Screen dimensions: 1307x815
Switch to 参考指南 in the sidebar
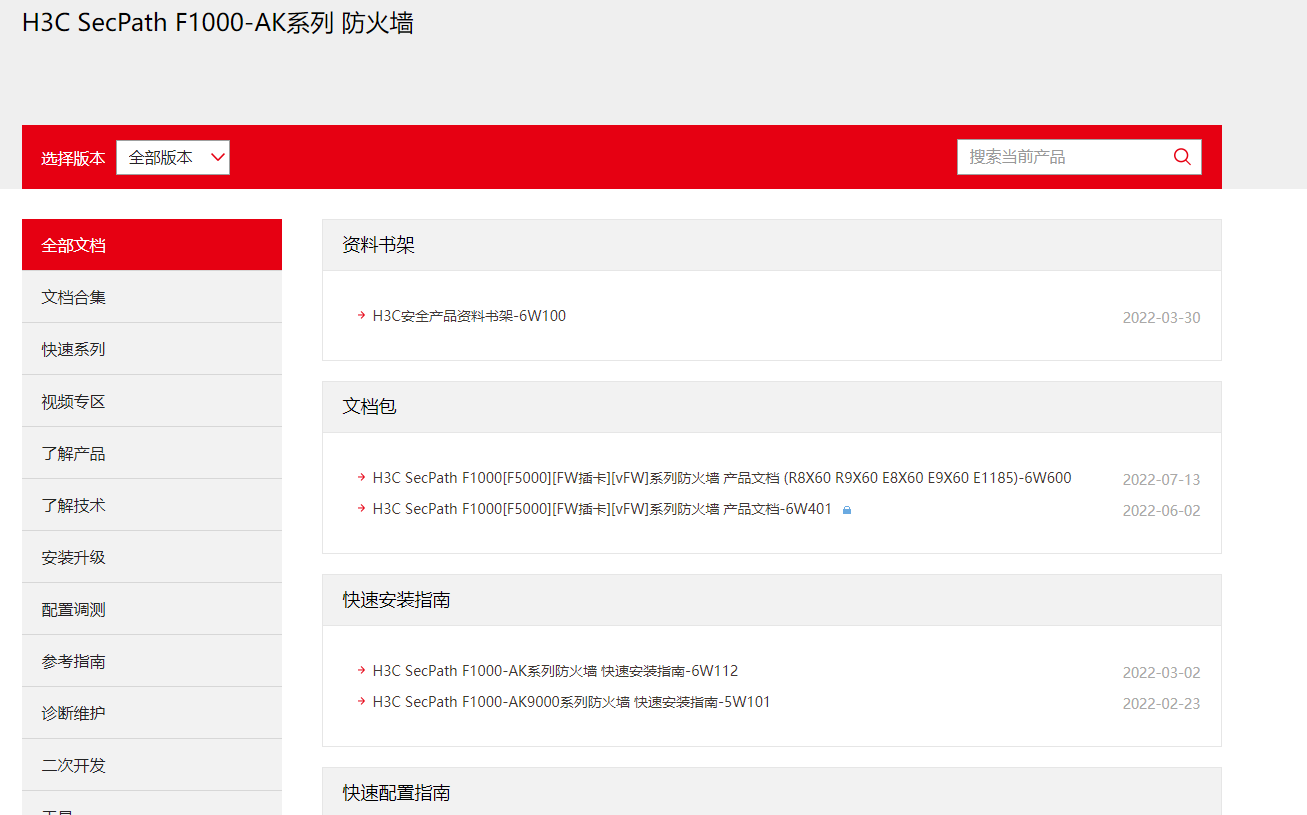152,661
